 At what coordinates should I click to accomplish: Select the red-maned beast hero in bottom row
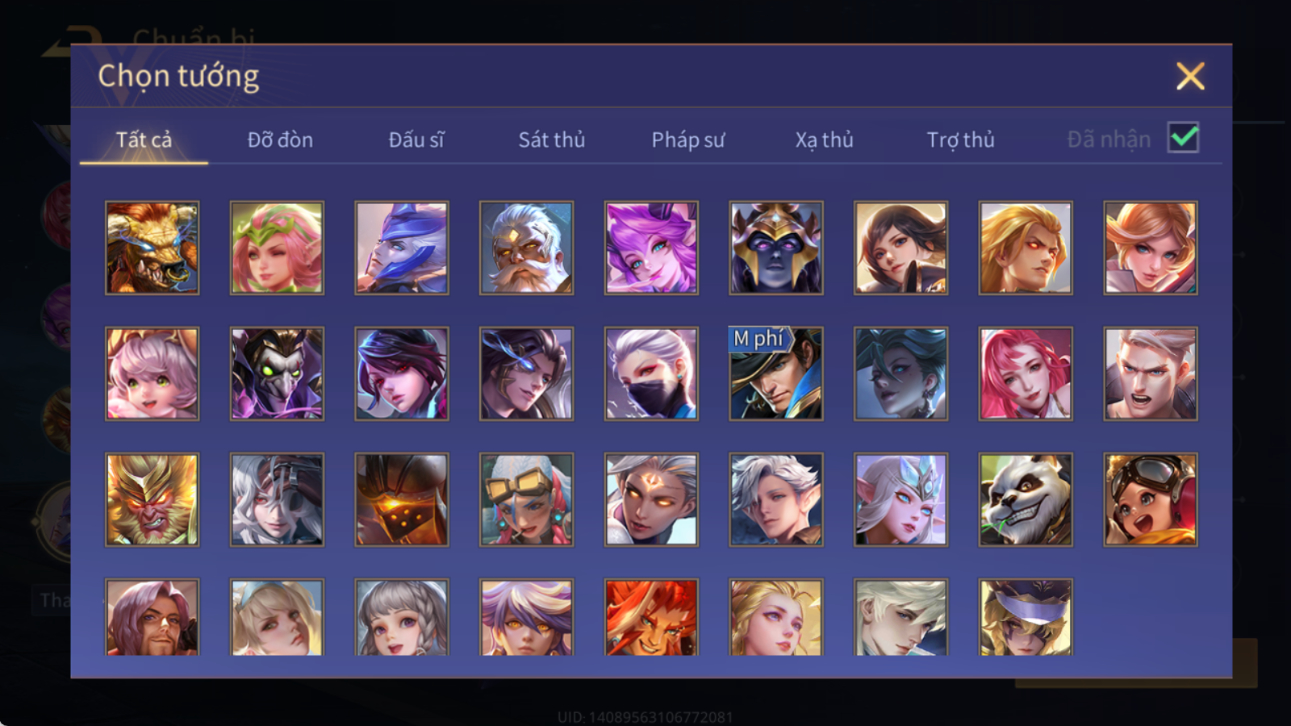coord(651,617)
